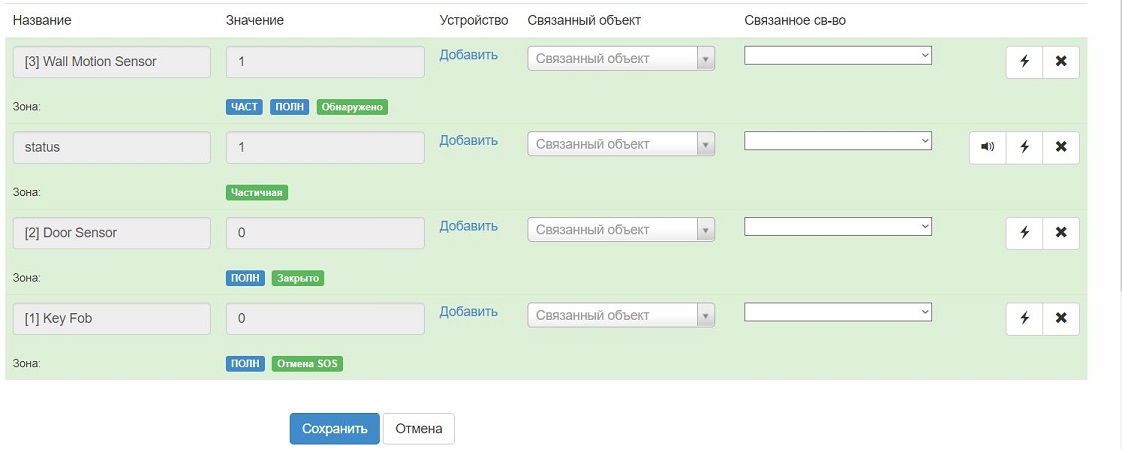Image resolution: width=1122 pixels, height=449 pixels.
Task: Click the ЧАСТ blue zone badge
Action: tap(244, 107)
